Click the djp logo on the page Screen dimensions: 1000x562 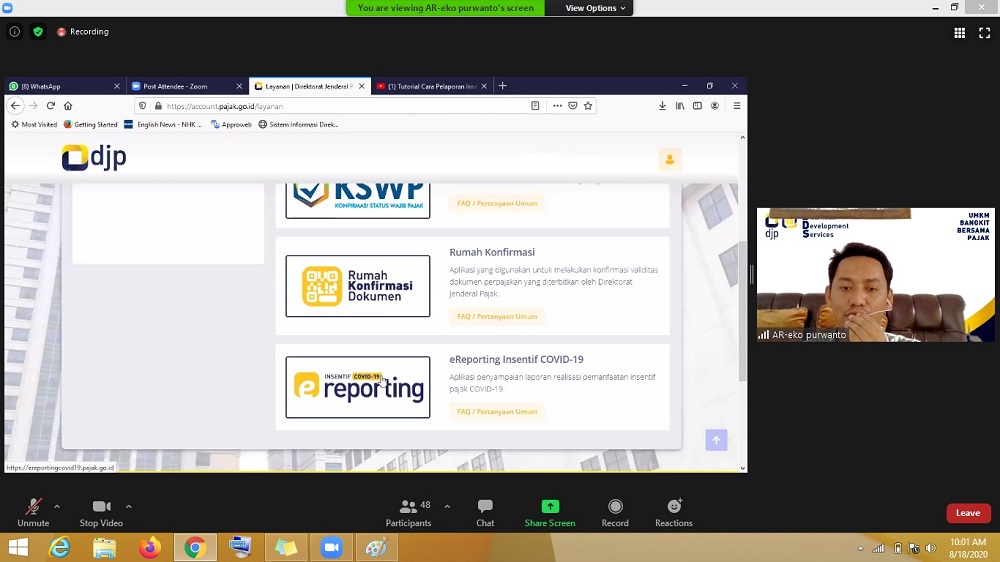(x=94, y=158)
